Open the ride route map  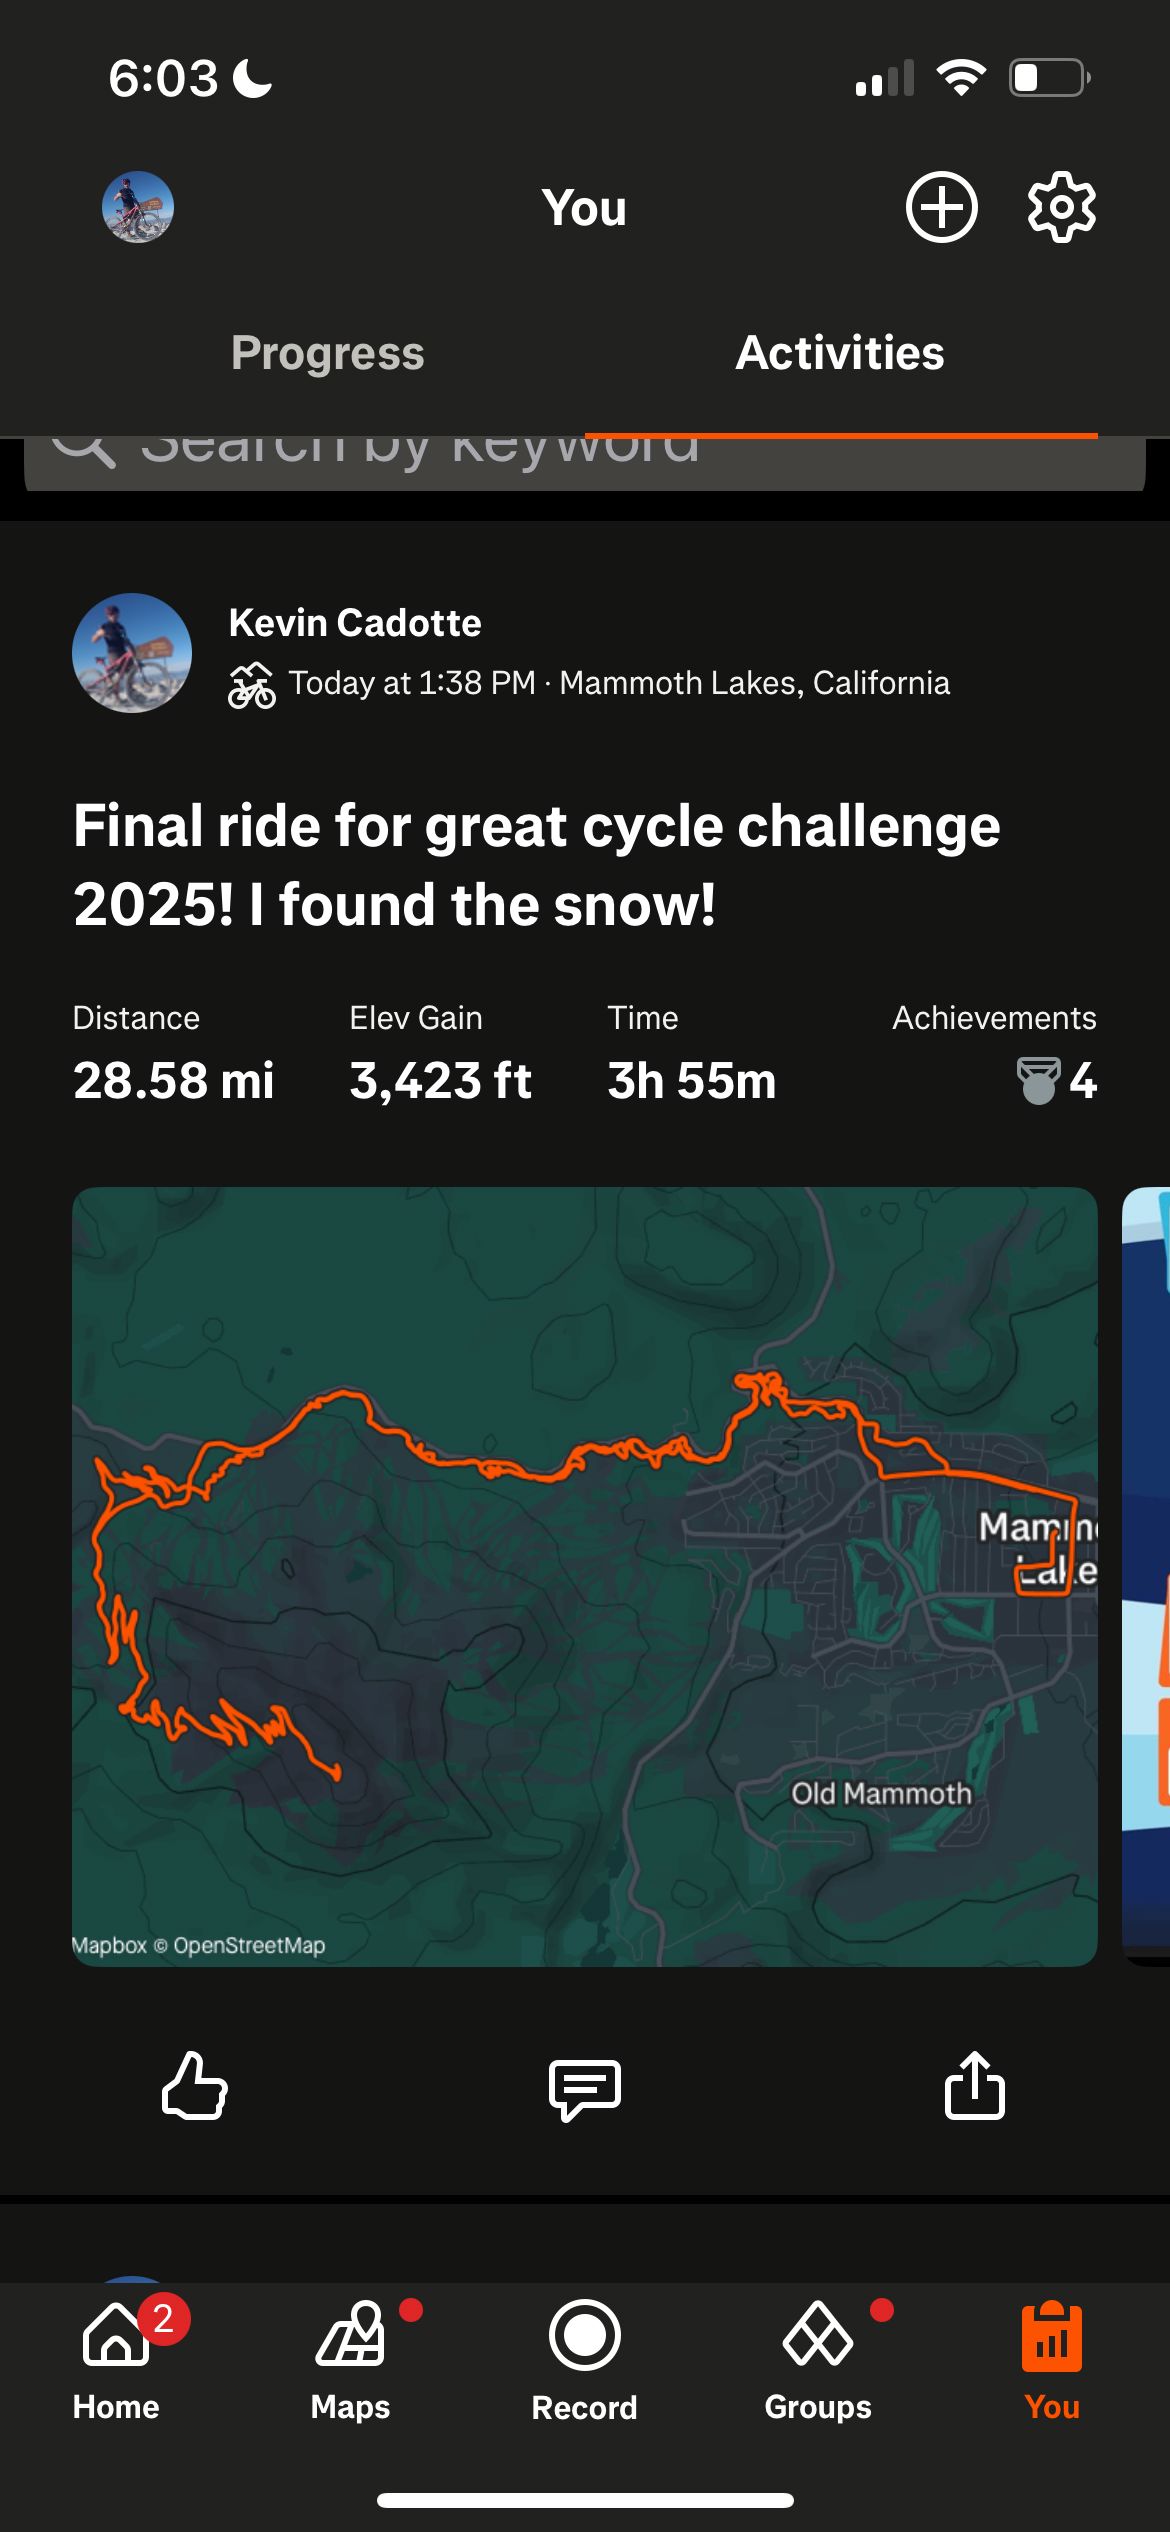[584, 1576]
